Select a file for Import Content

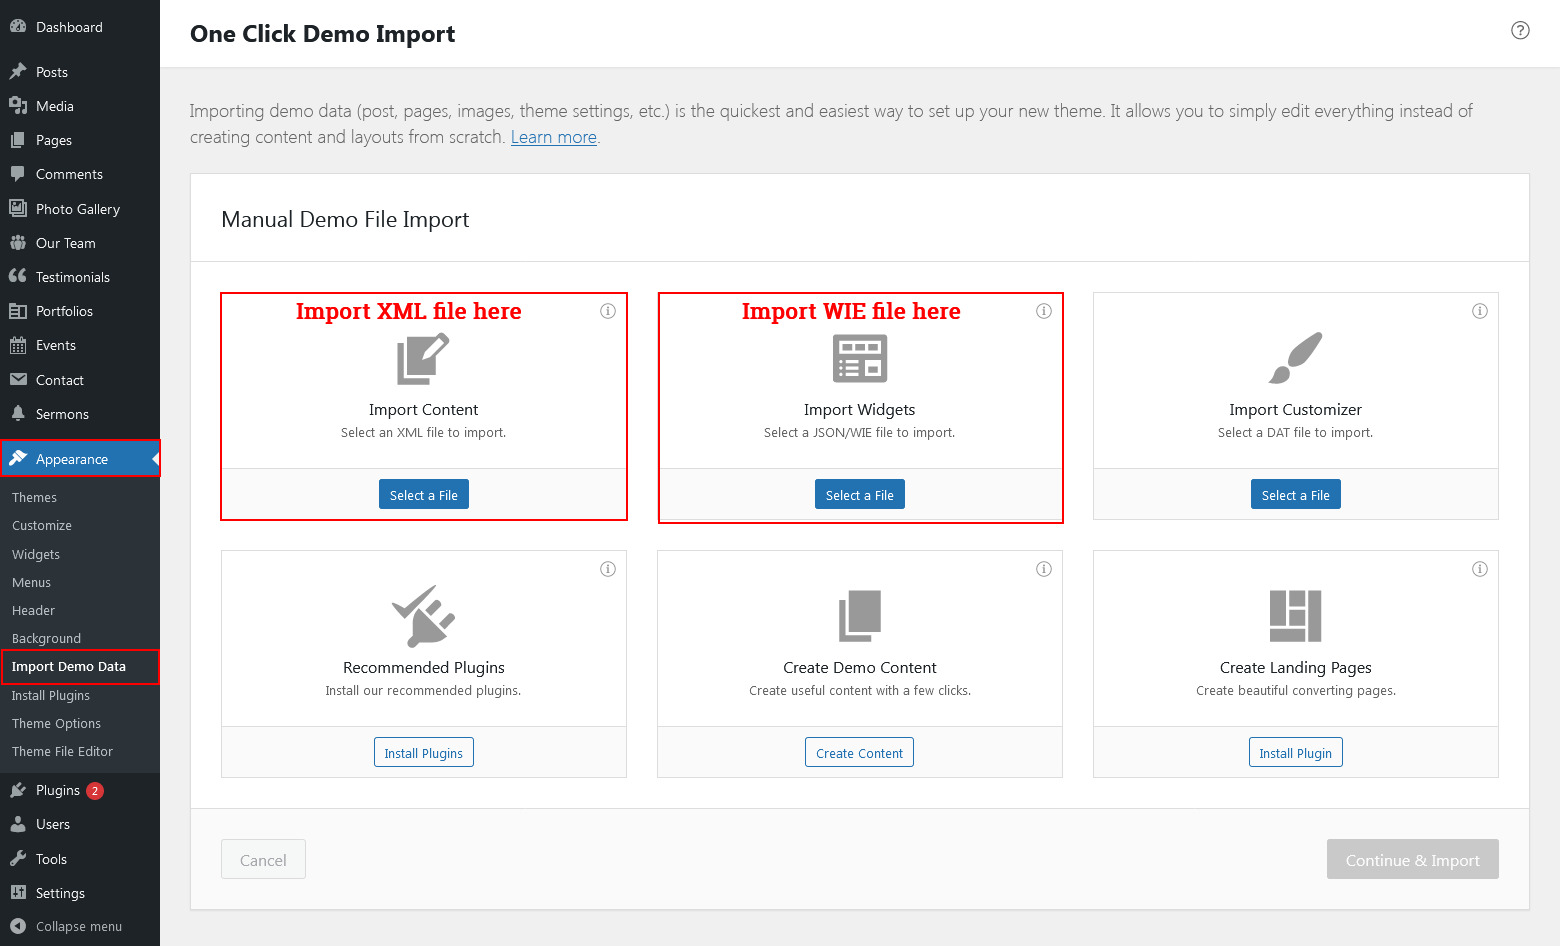(423, 495)
